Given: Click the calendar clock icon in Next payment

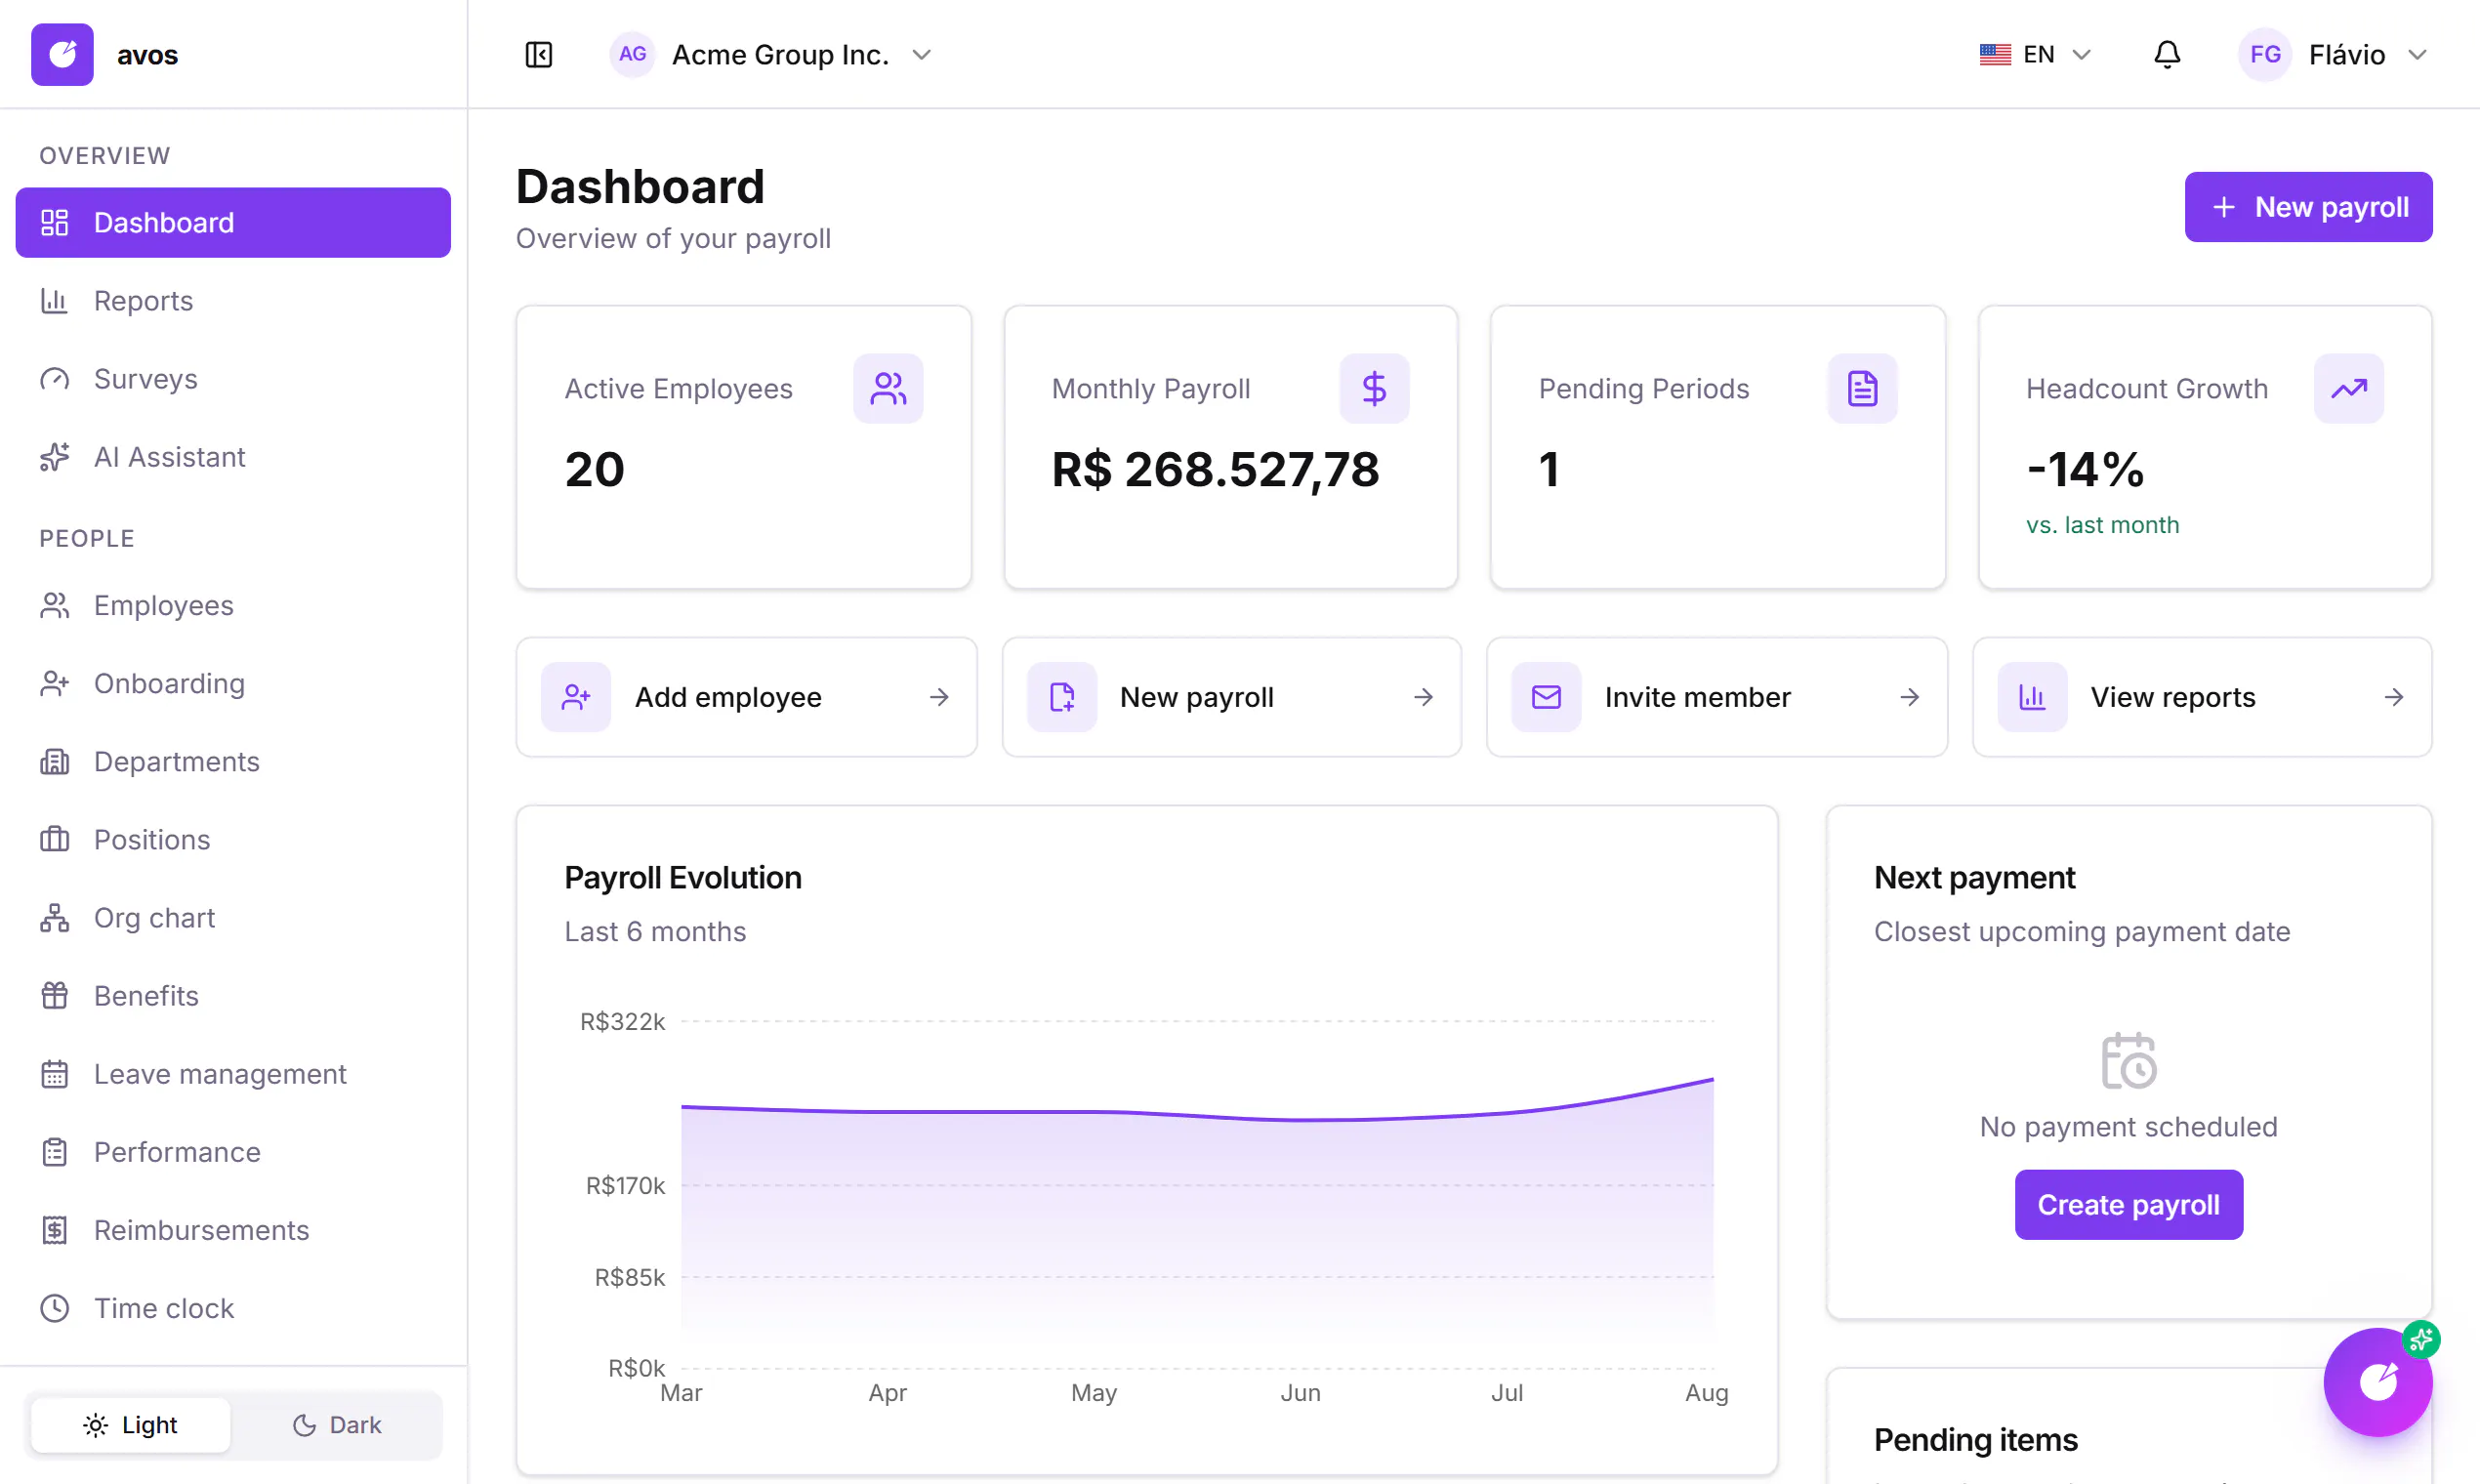Looking at the screenshot, I should coord(2129,1060).
